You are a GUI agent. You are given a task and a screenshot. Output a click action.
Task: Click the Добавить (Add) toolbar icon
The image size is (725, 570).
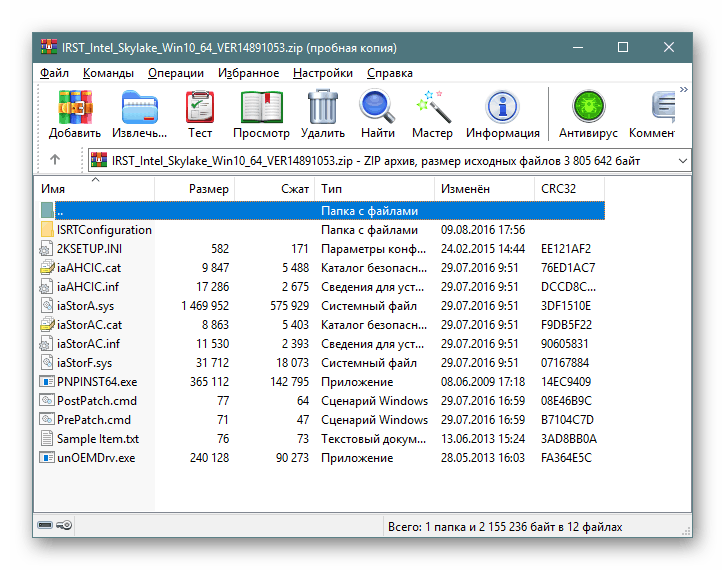click(x=75, y=108)
